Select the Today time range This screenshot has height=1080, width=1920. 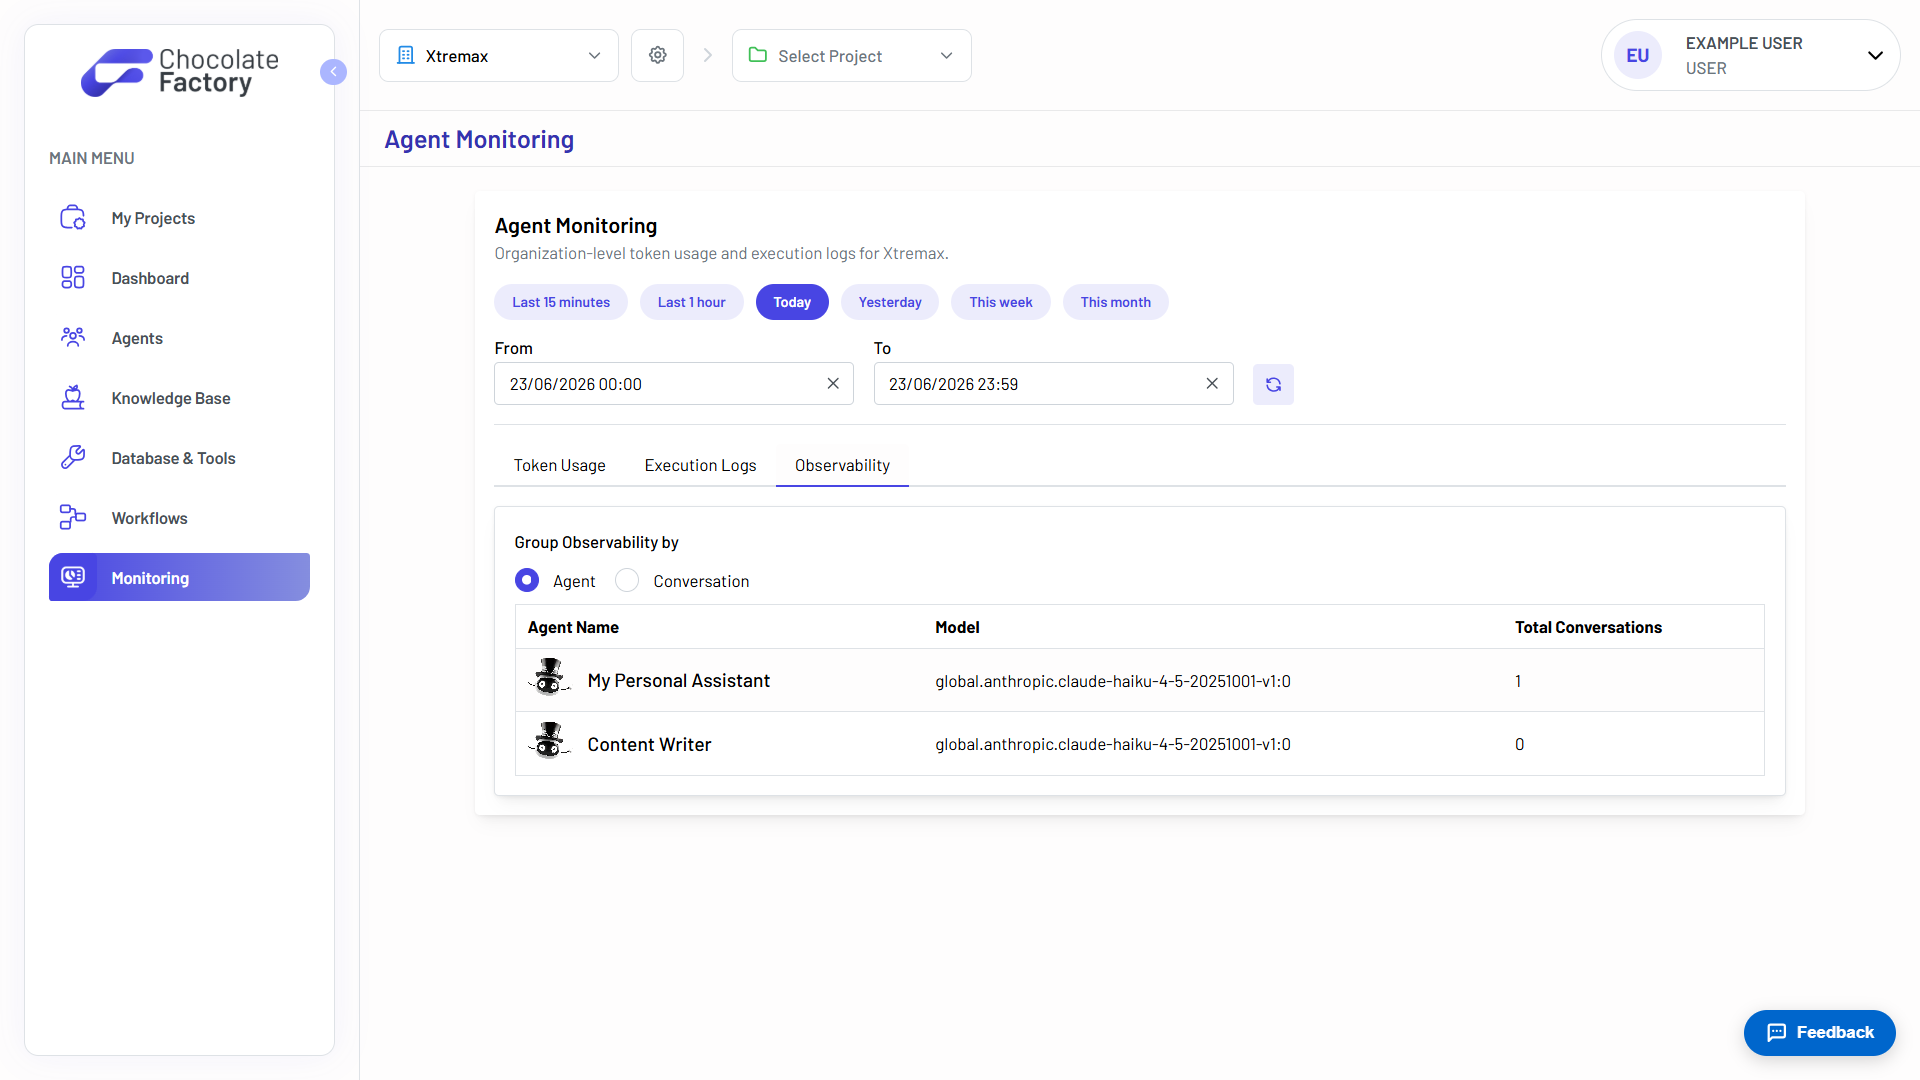click(792, 302)
